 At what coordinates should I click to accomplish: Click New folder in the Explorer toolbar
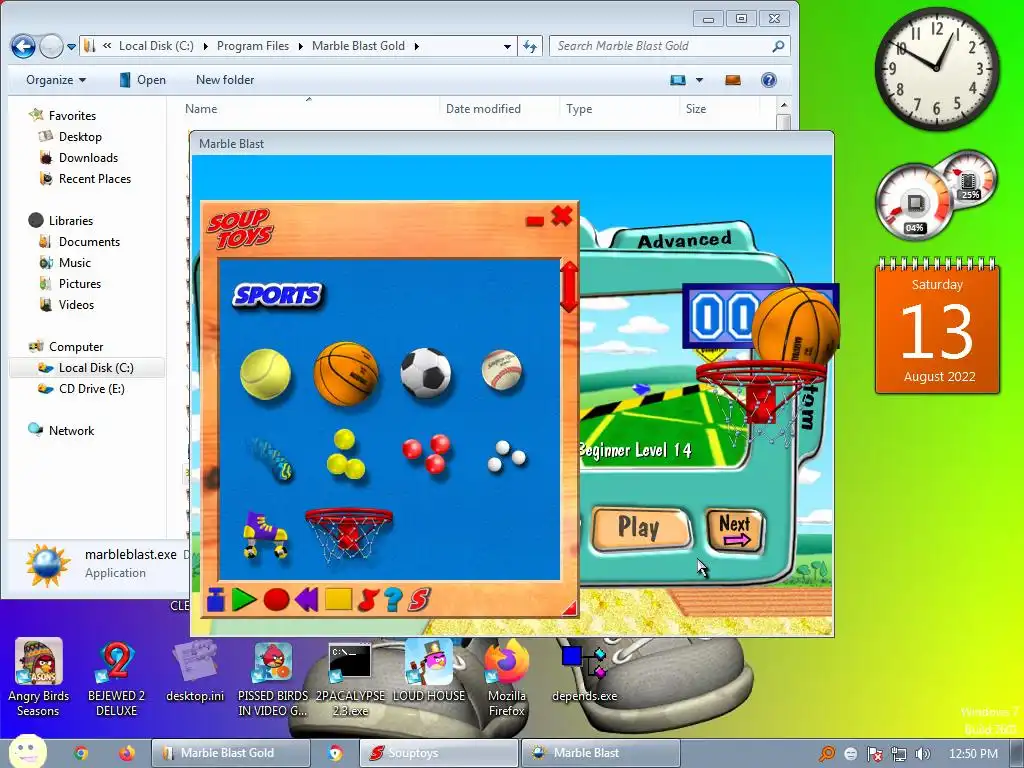pyautogui.click(x=225, y=80)
